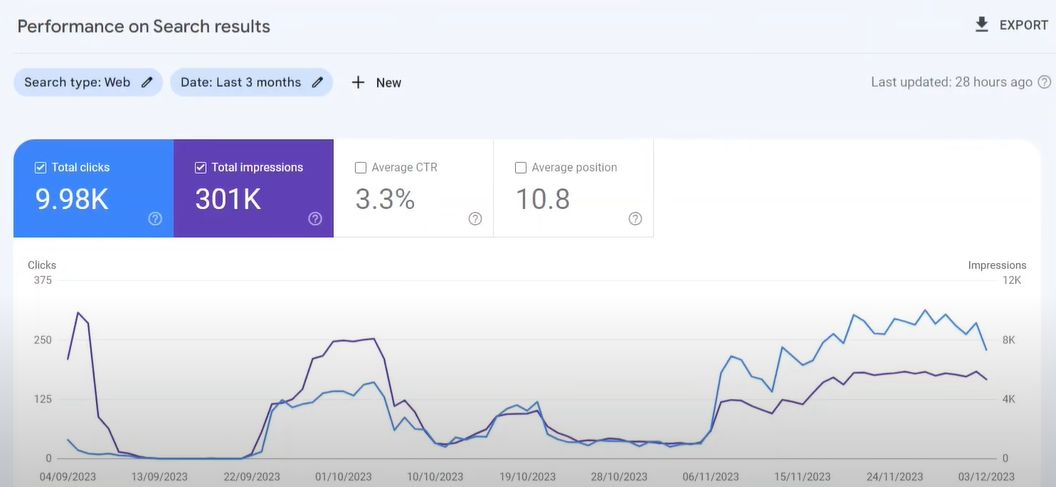Click the 375 clicks axis value
This screenshot has width=1056, height=487.
(42, 280)
